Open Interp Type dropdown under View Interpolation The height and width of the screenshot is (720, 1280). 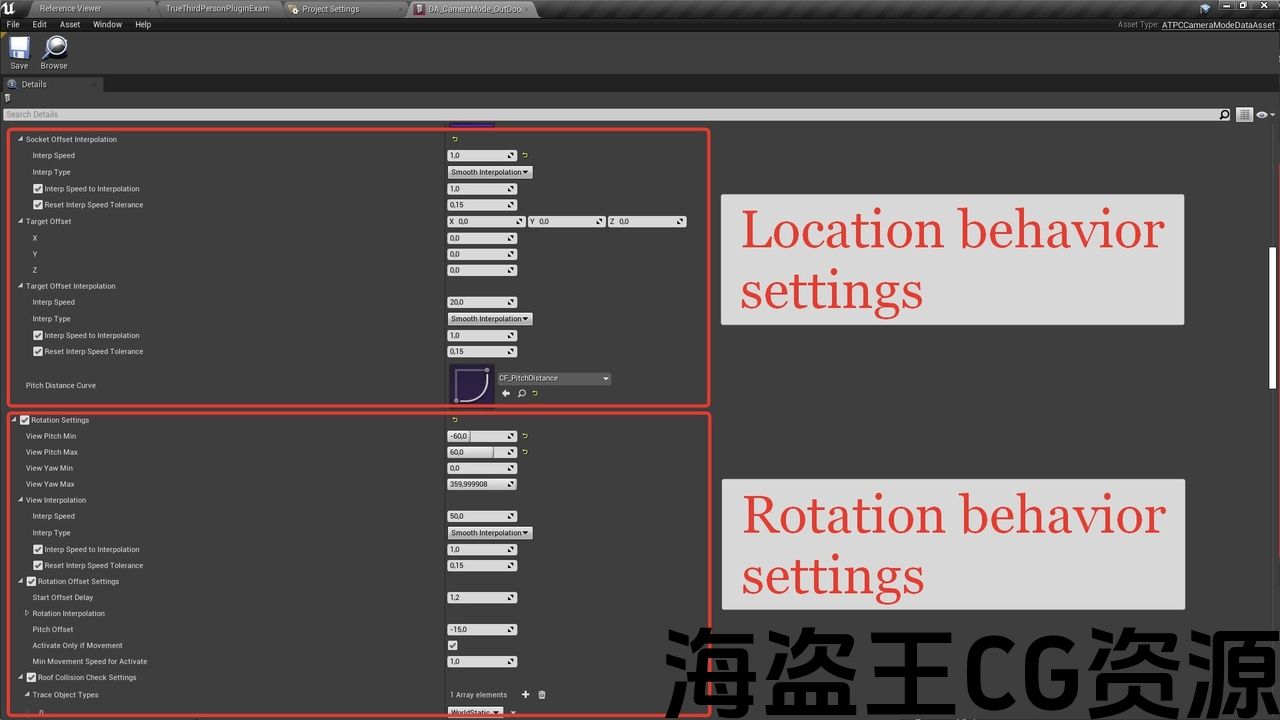[490, 533]
